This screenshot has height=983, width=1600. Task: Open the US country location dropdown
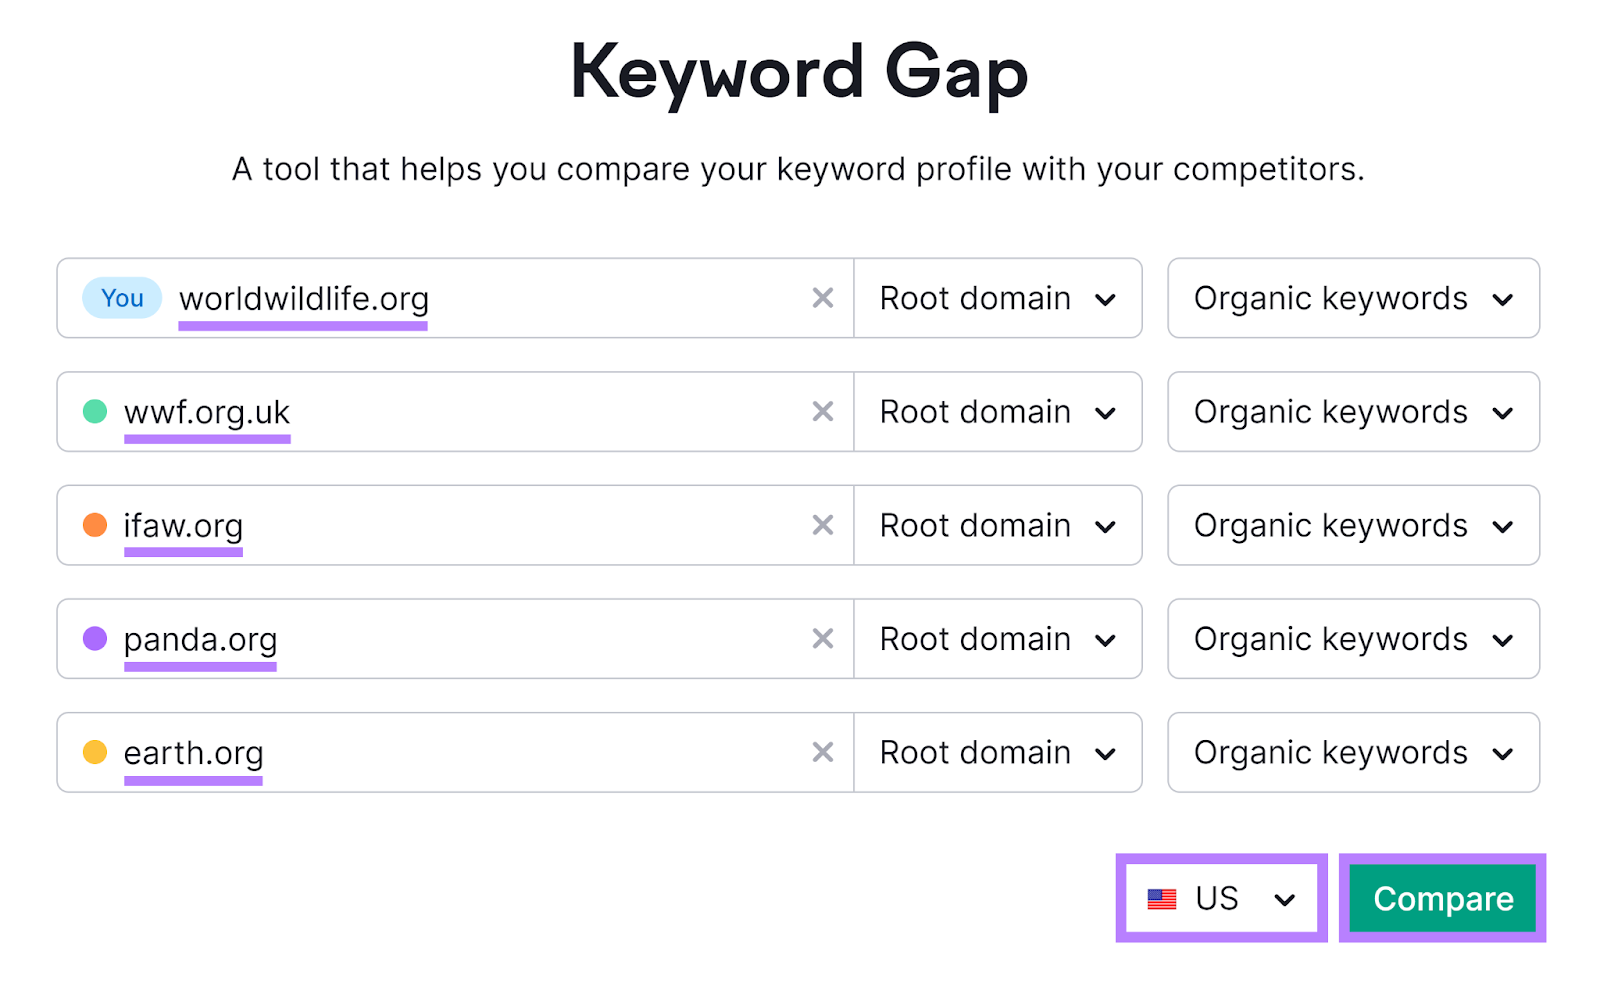tap(1221, 898)
